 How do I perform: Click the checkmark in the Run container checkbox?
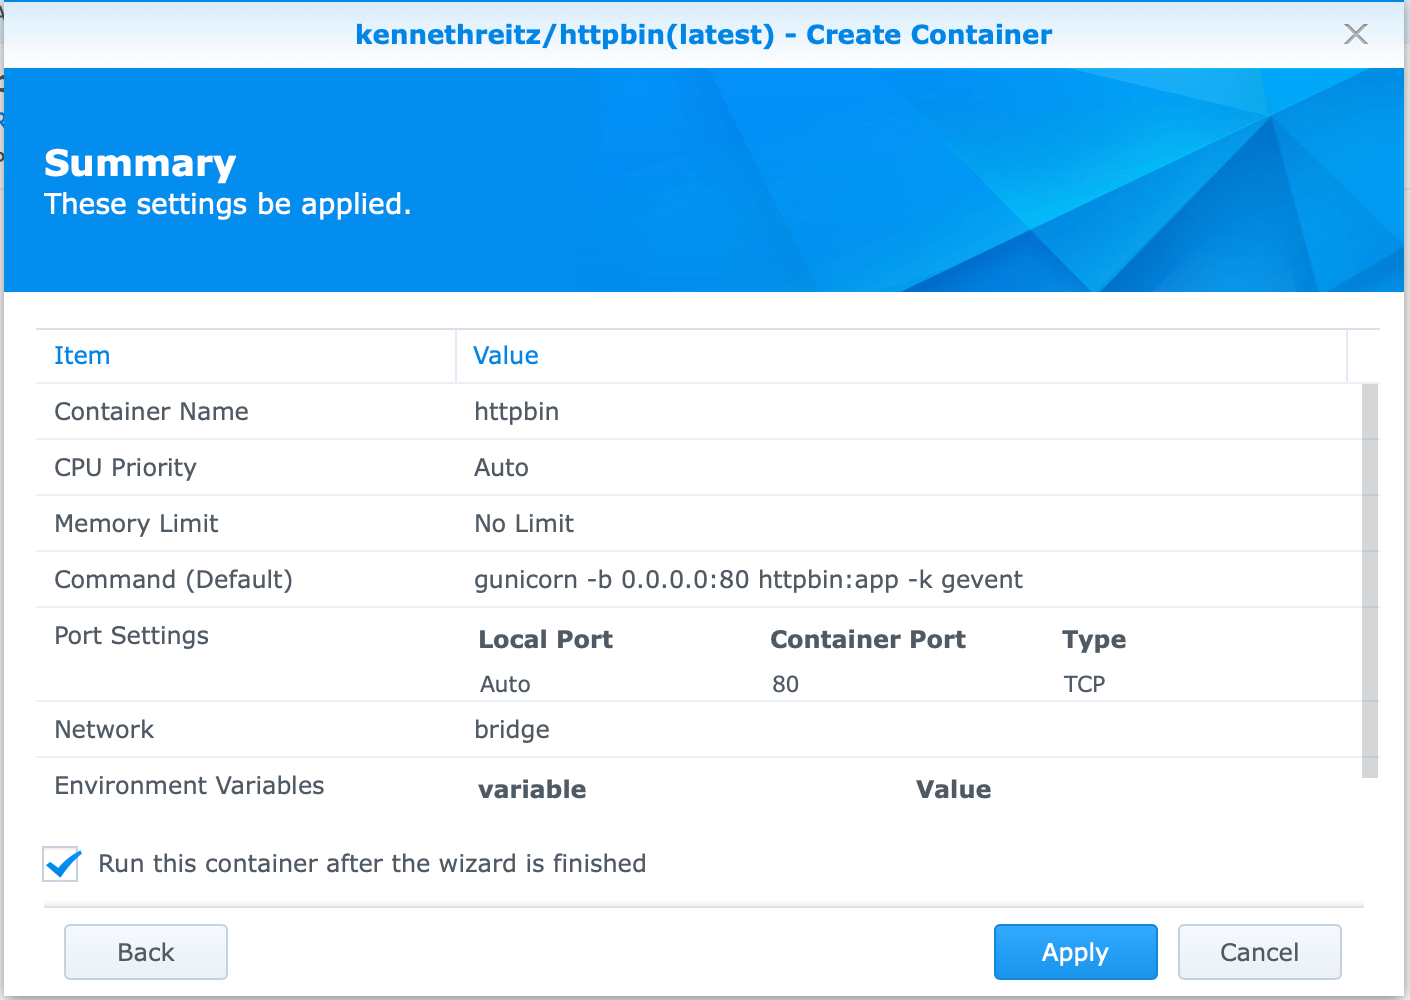pyautogui.click(x=60, y=863)
